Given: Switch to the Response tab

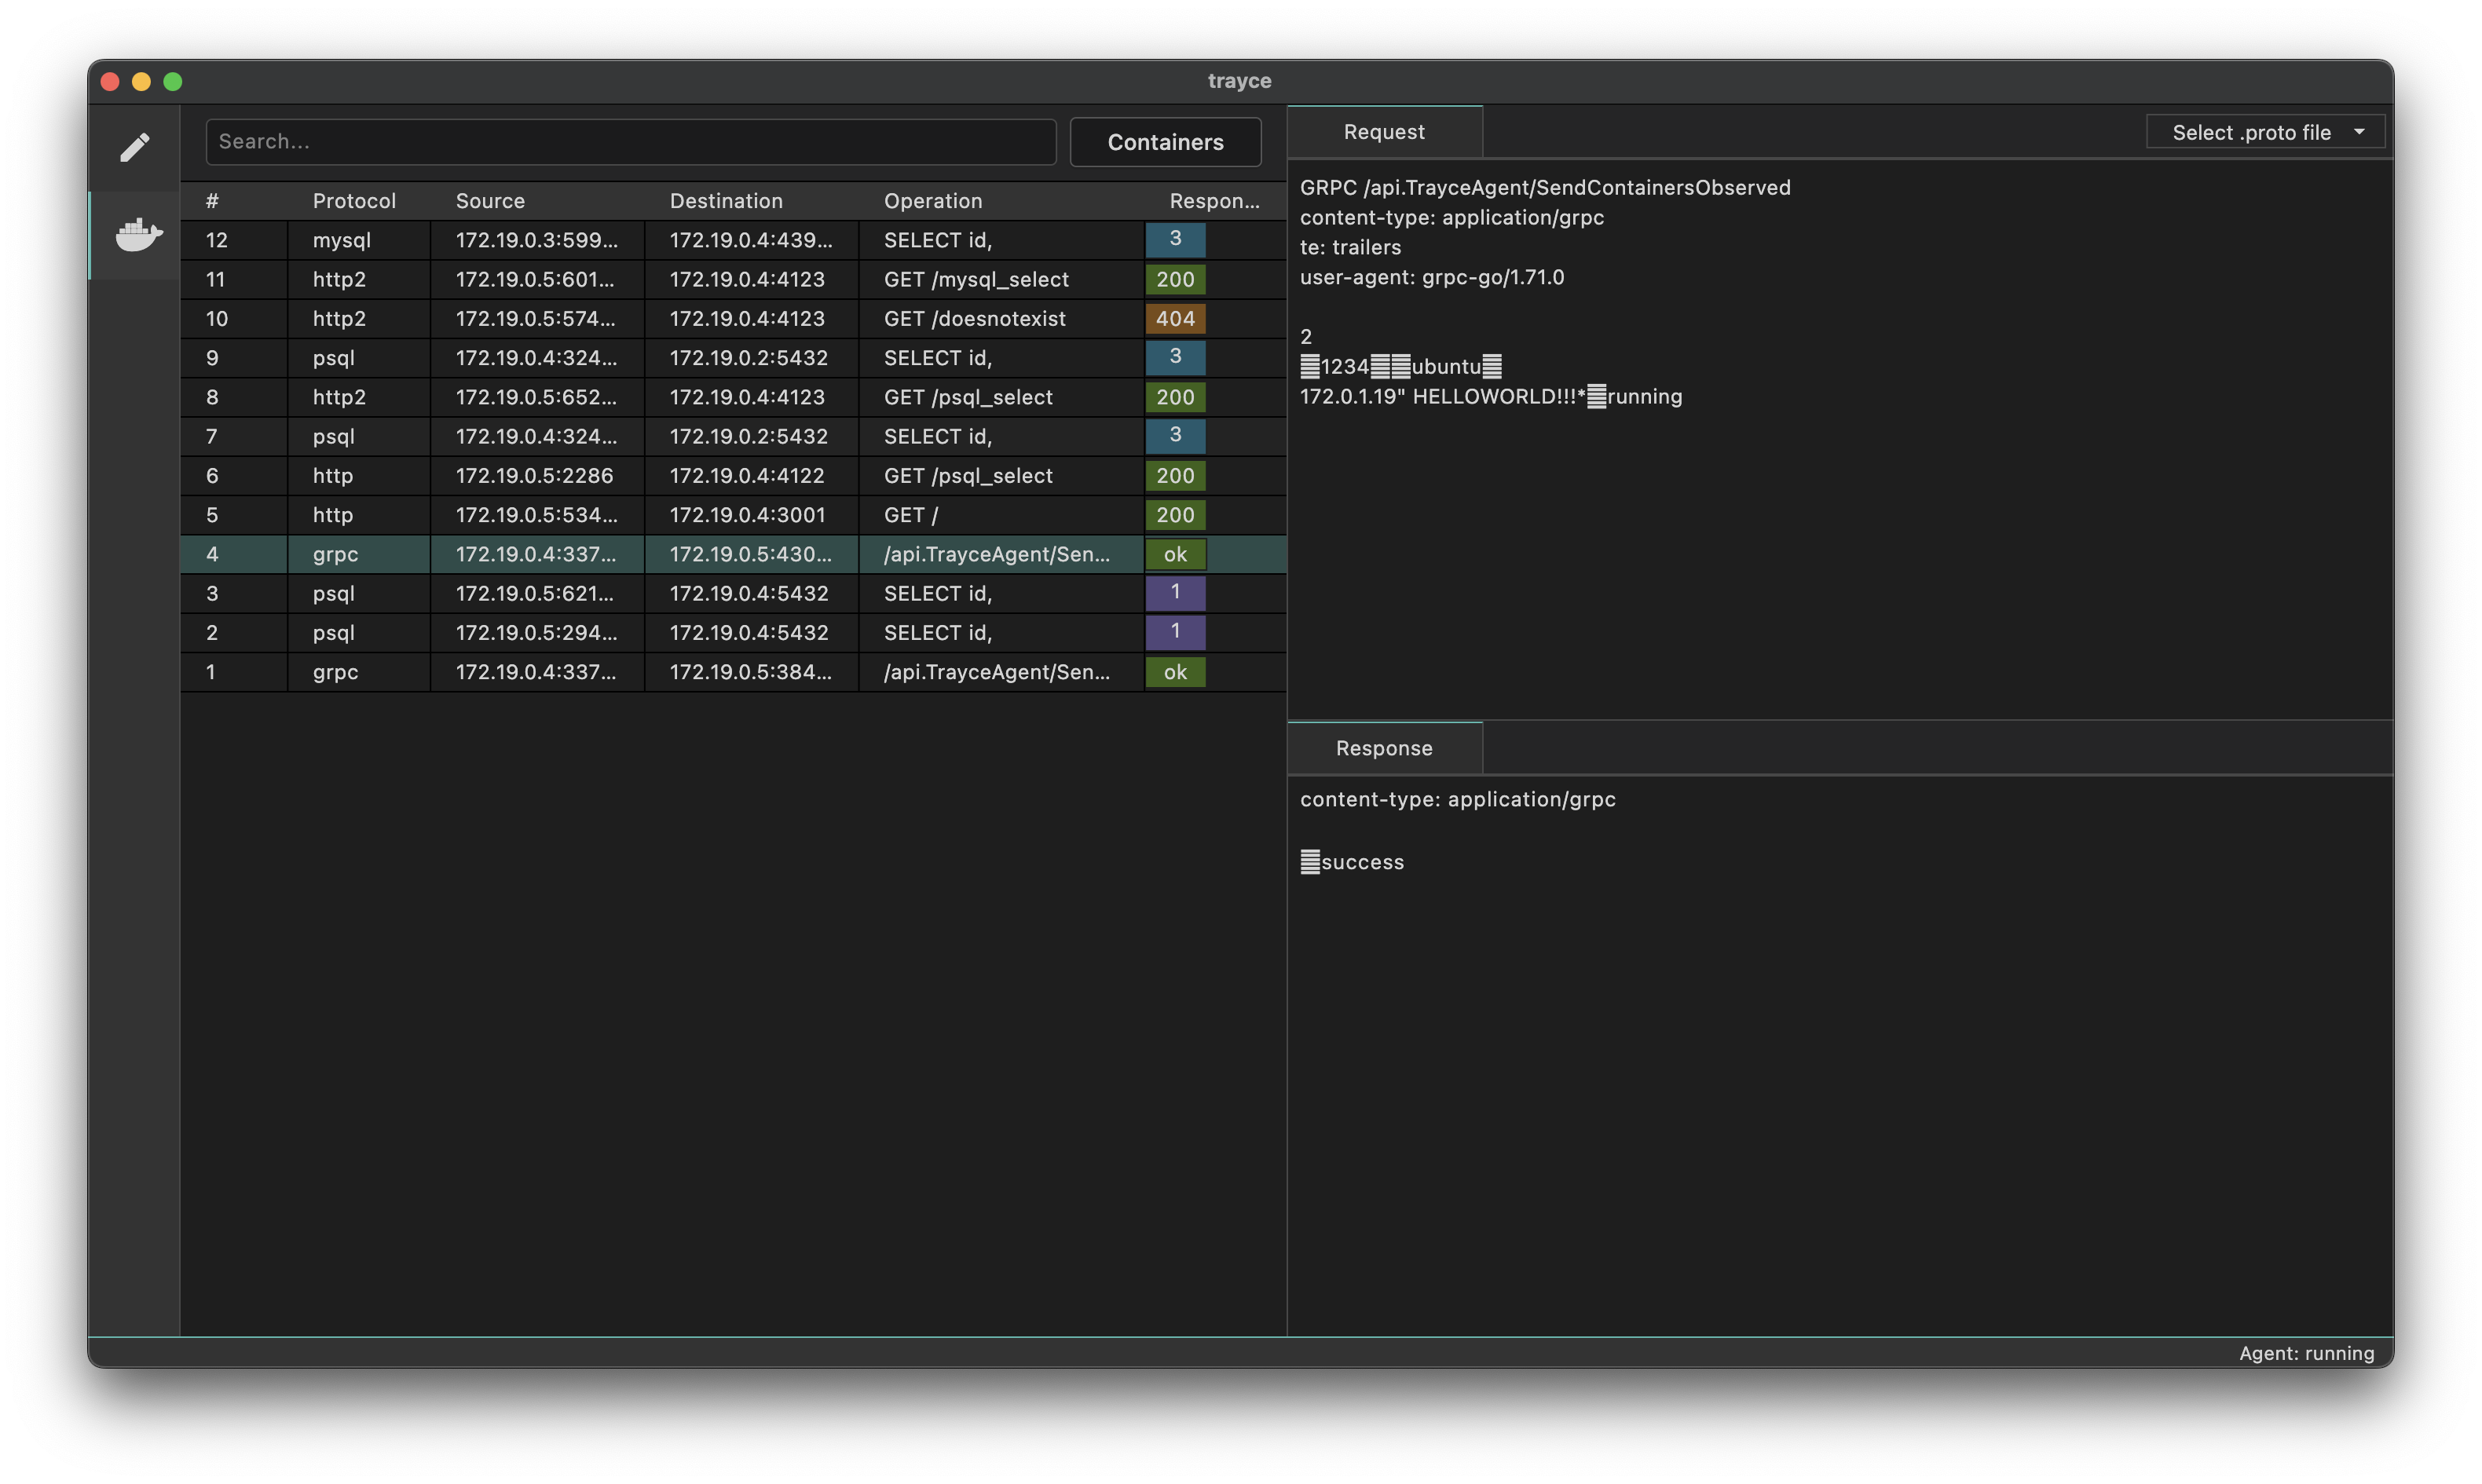Looking at the screenshot, I should pyautogui.click(x=1384, y=748).
